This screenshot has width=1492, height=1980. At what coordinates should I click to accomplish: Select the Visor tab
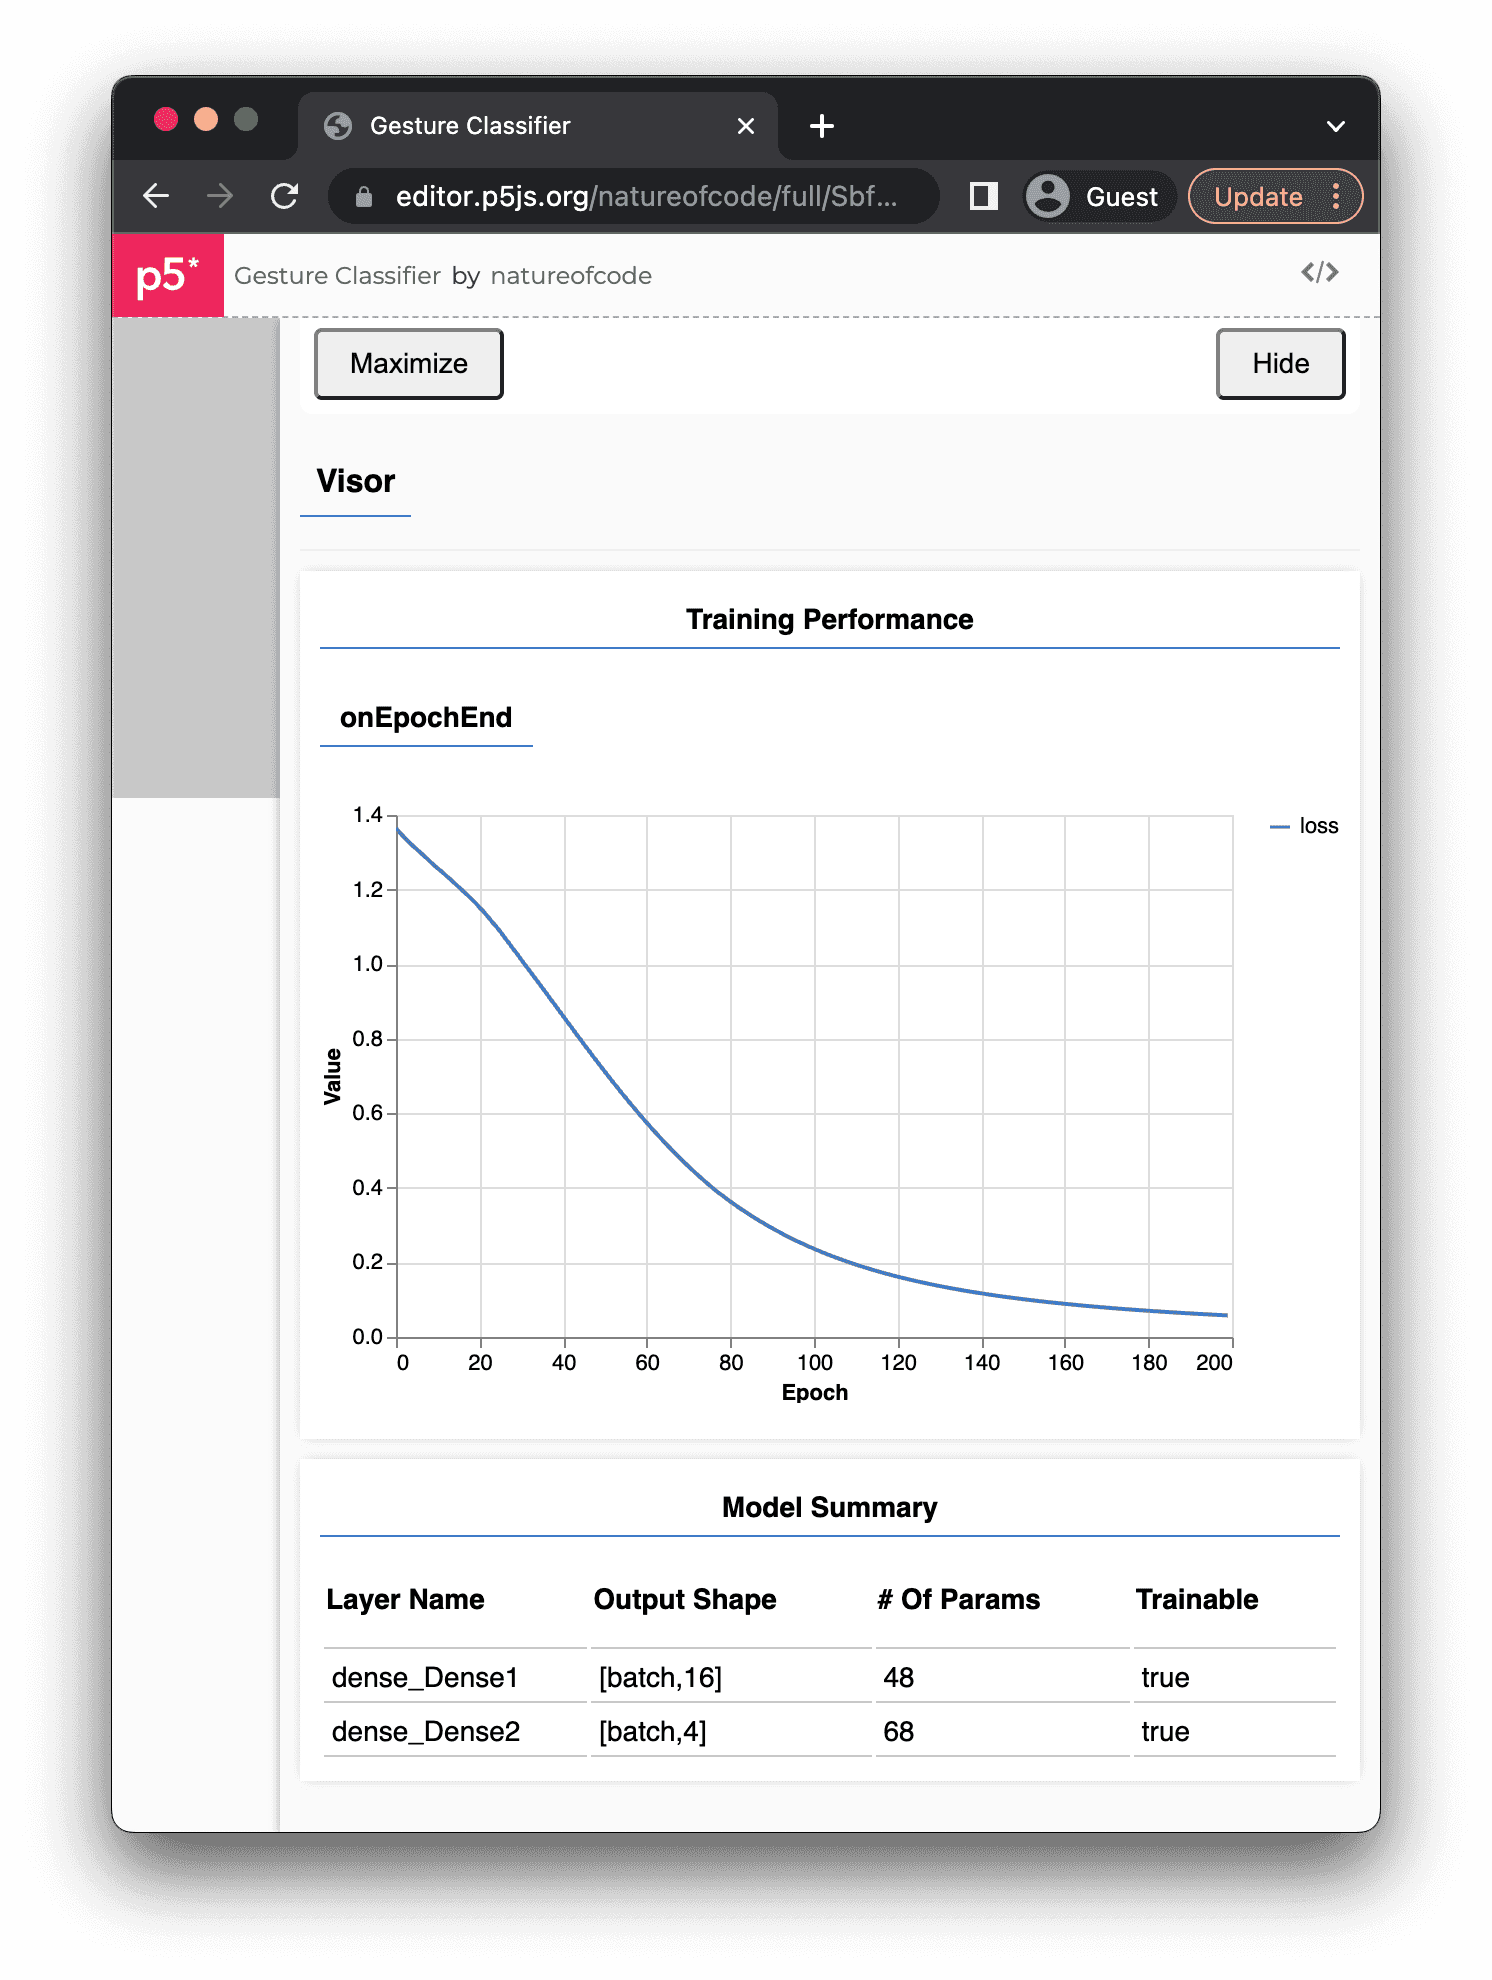tap(356, 482)
